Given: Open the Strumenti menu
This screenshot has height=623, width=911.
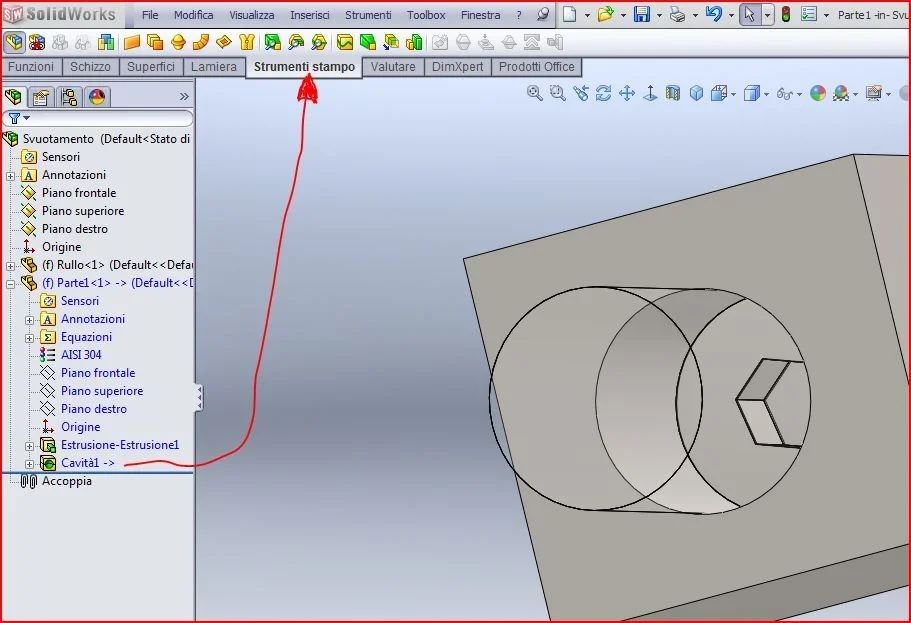Looking at the screenshot, I should click(368, 15).
